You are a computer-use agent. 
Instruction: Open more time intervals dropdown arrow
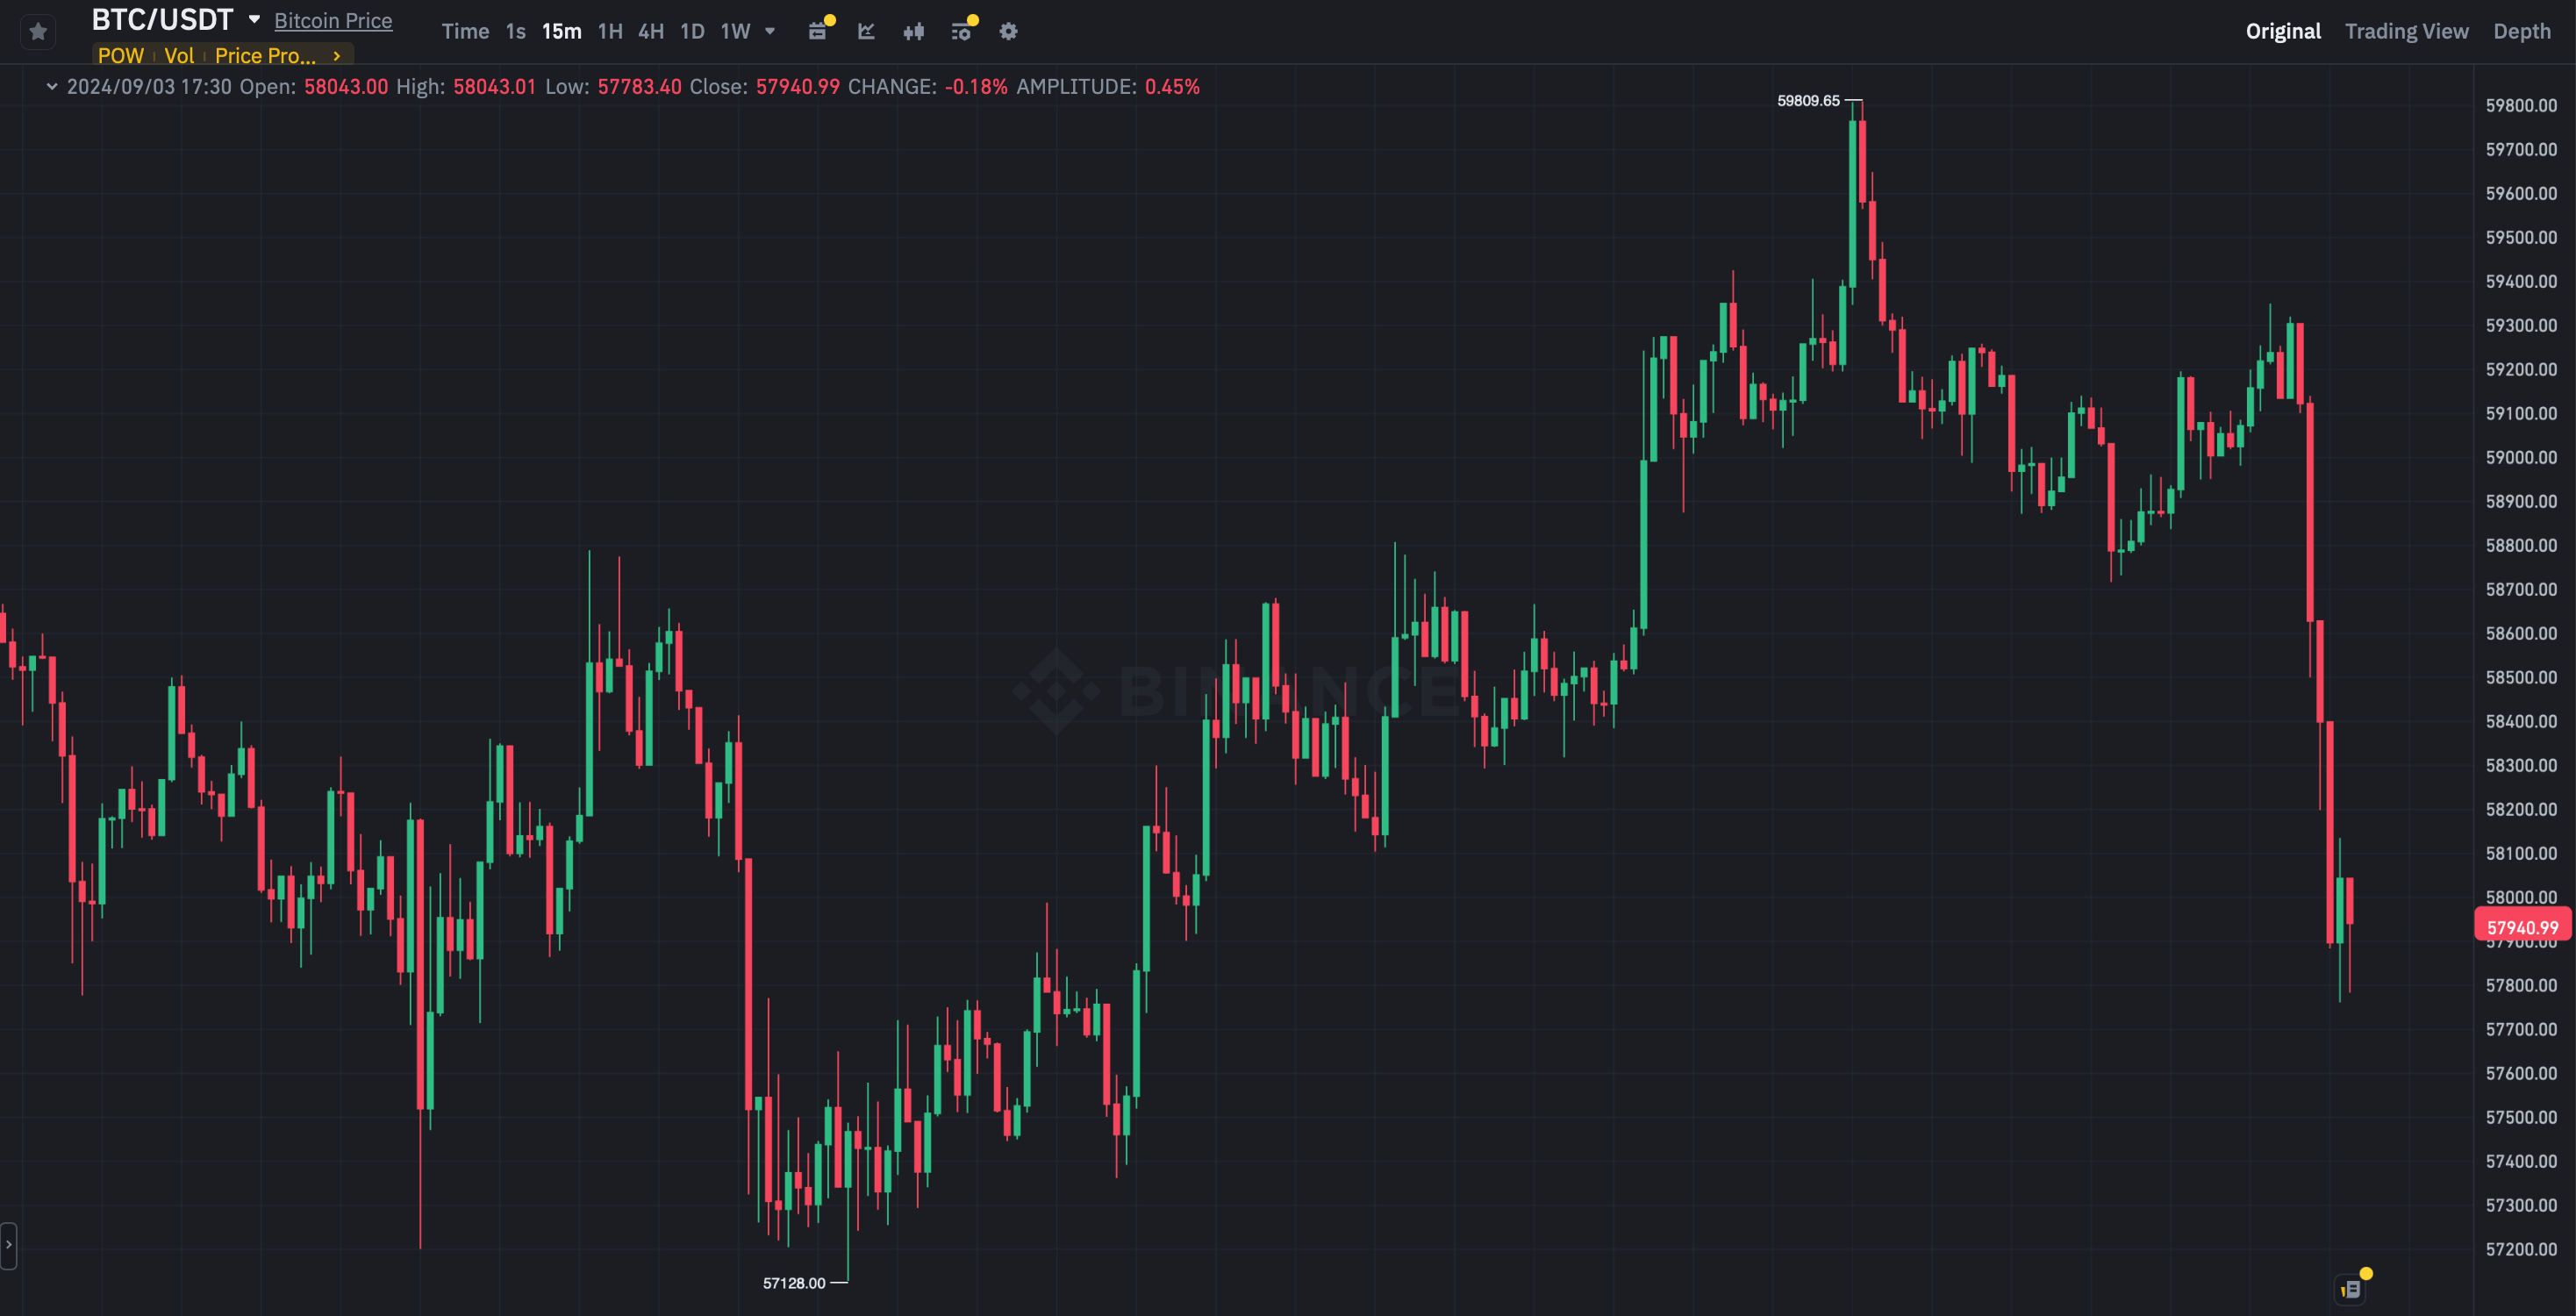770,31
